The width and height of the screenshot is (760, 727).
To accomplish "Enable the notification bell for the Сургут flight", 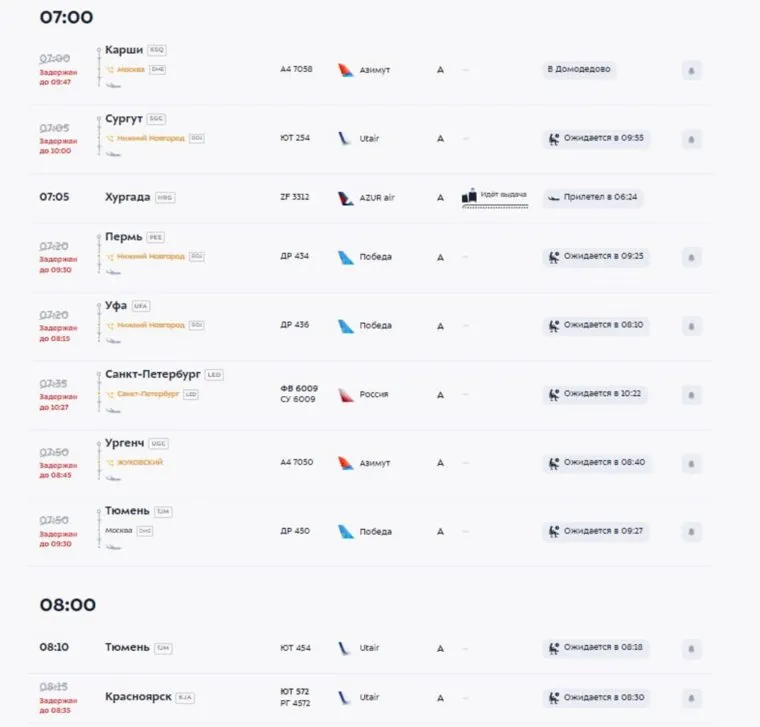I will pyautogui.click(x=691, y=138).
